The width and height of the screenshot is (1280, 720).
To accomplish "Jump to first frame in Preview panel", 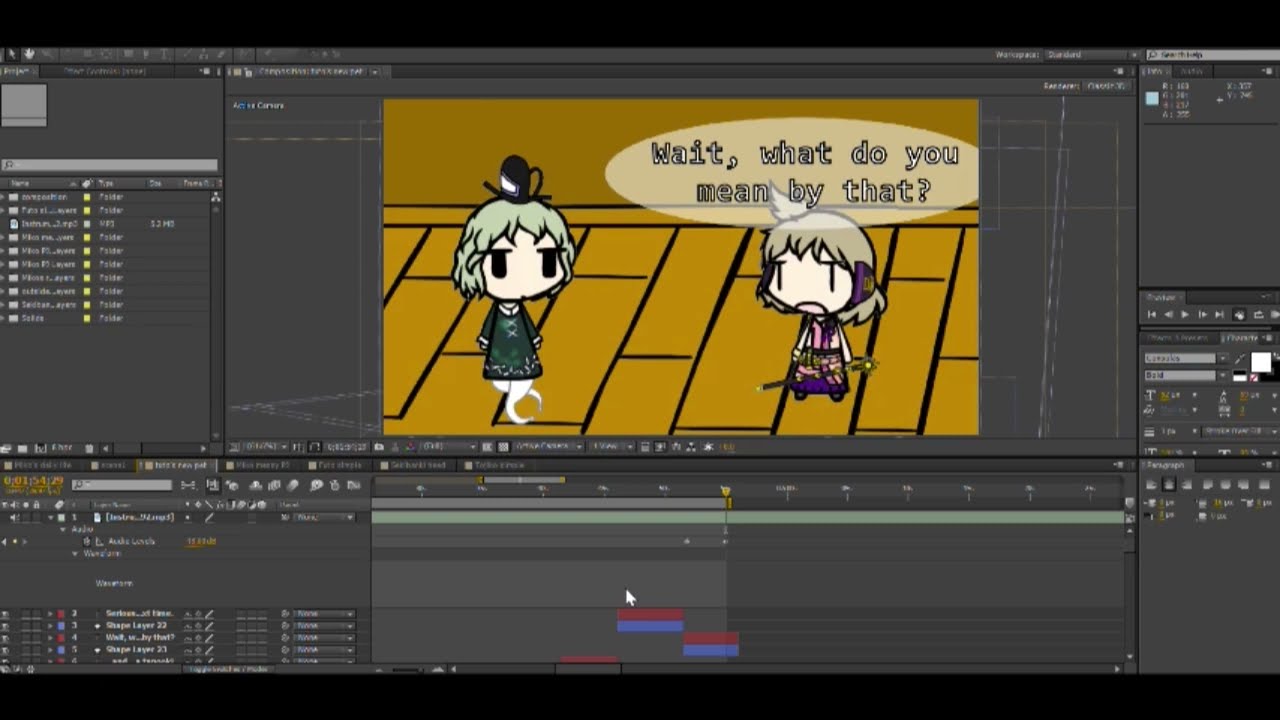I will 1152,315.
